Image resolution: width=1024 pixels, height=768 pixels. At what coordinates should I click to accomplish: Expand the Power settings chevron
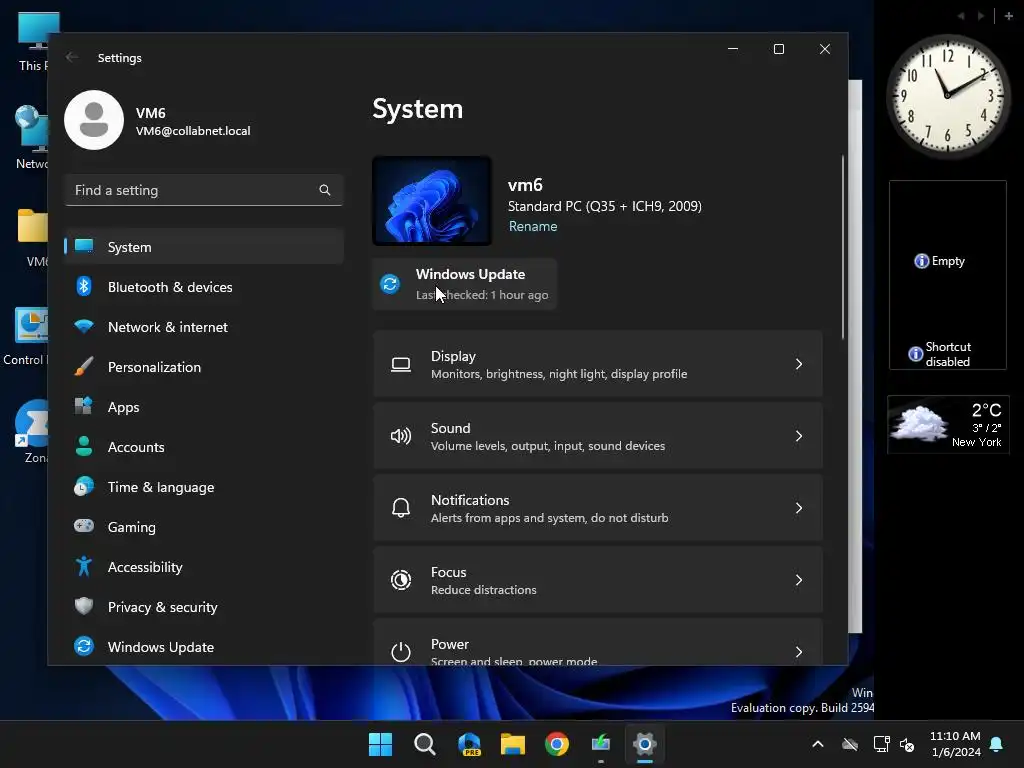[799, 652]
